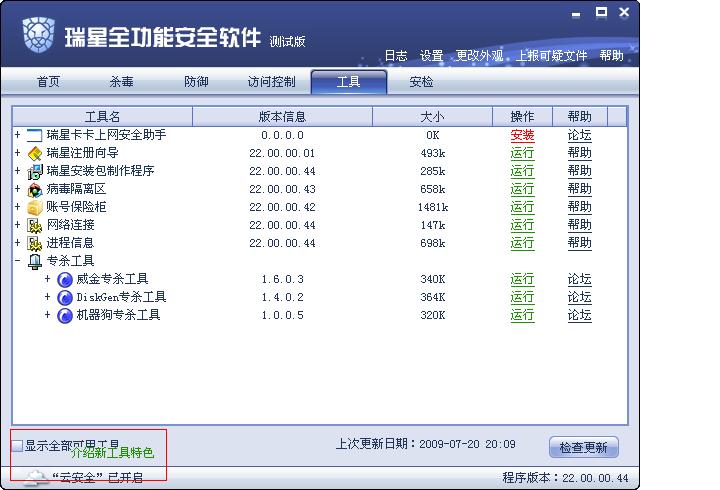The height and width of the screenshot is (490, 720).
Task: Click 安装 for 瑞星卡卡上网安全助手
Action: [x=522, y=135]
